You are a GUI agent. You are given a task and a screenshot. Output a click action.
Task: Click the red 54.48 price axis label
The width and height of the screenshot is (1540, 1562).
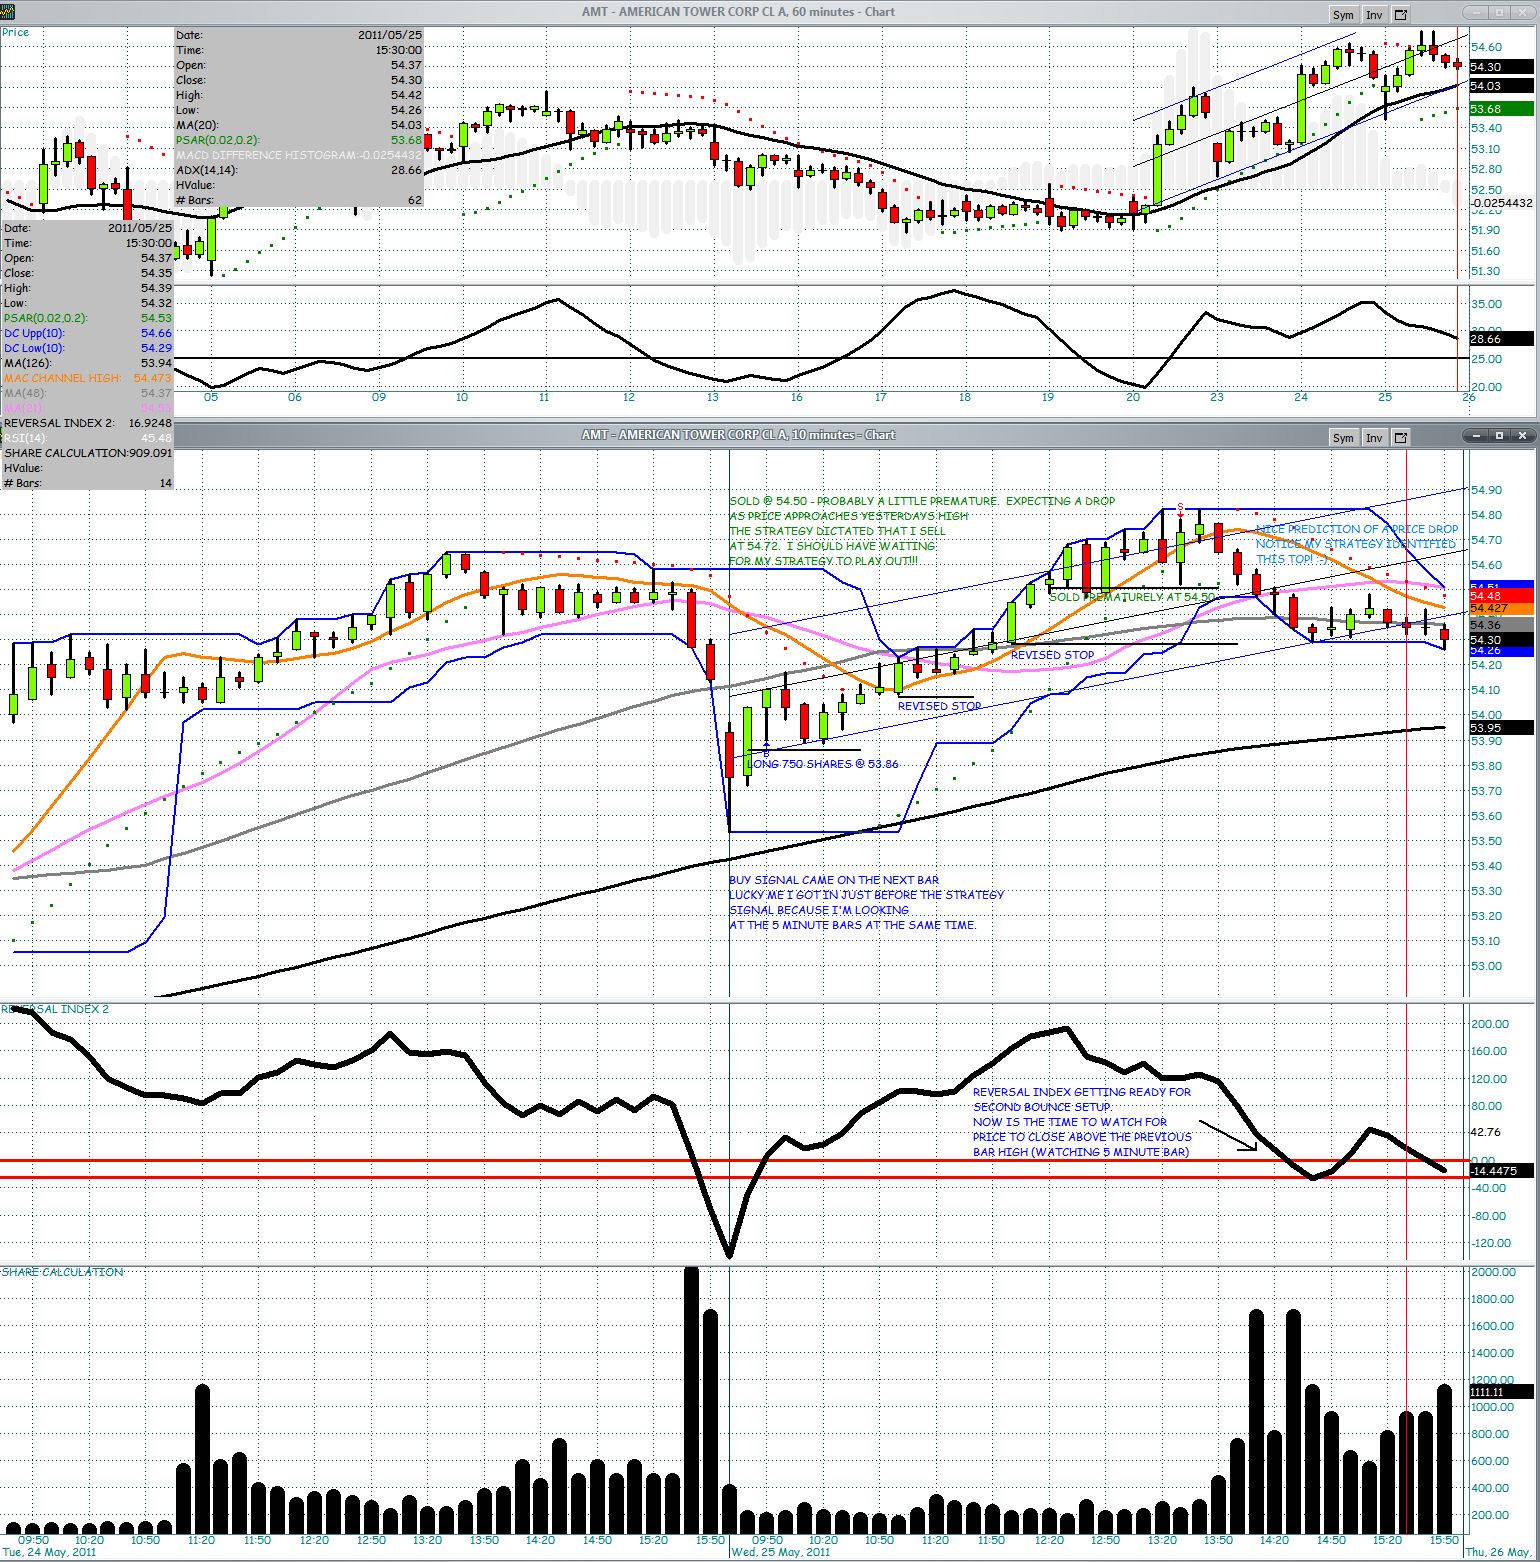tap(1501, 597)
